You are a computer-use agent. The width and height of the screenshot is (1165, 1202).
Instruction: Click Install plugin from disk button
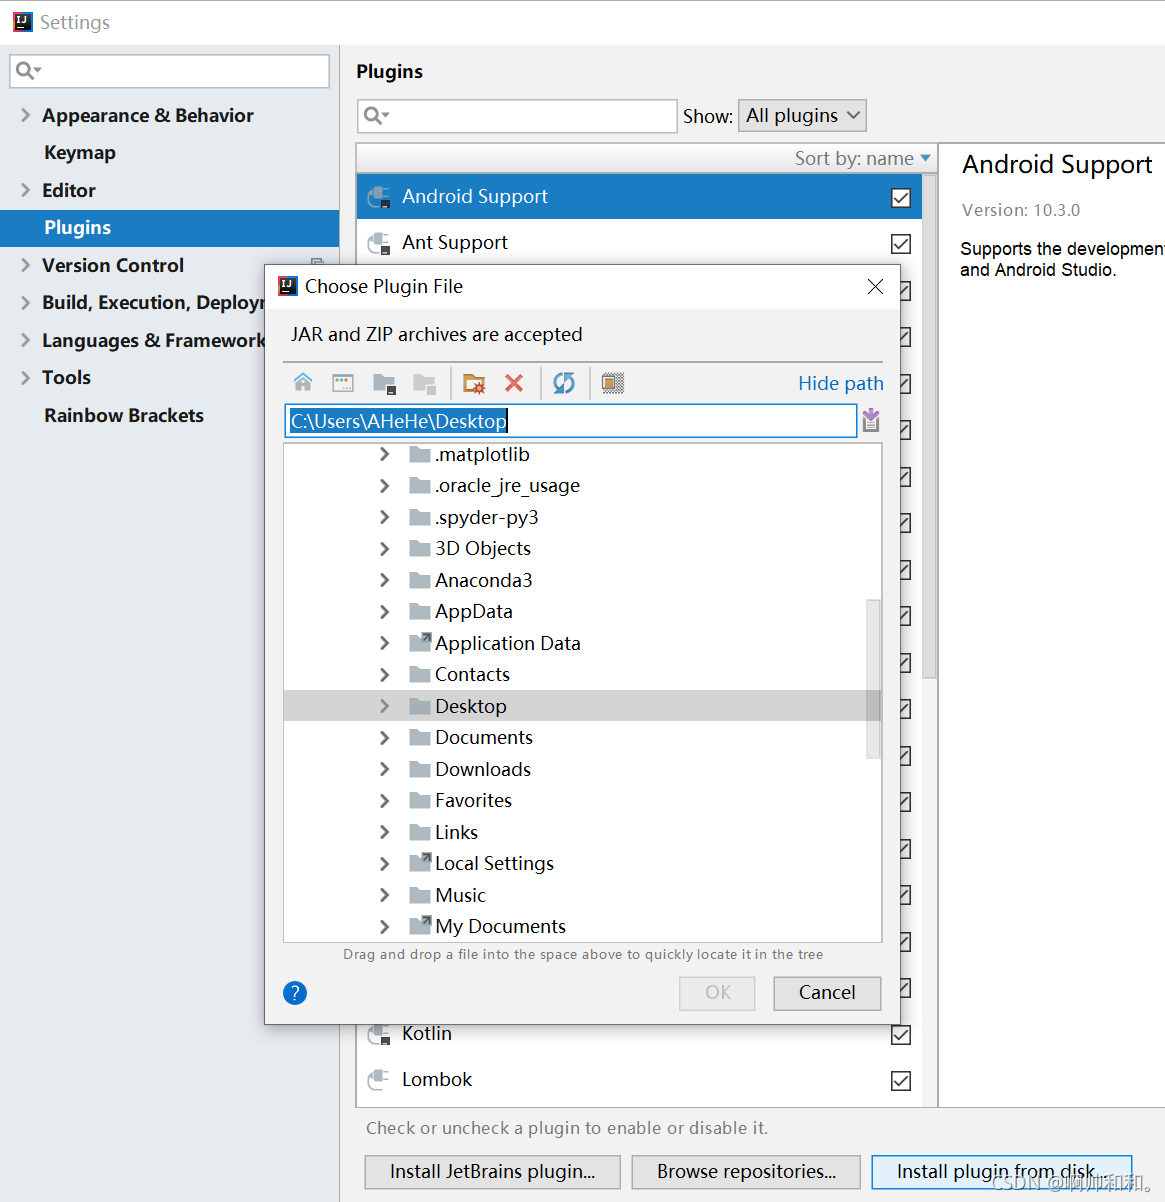[1001, 1172]
